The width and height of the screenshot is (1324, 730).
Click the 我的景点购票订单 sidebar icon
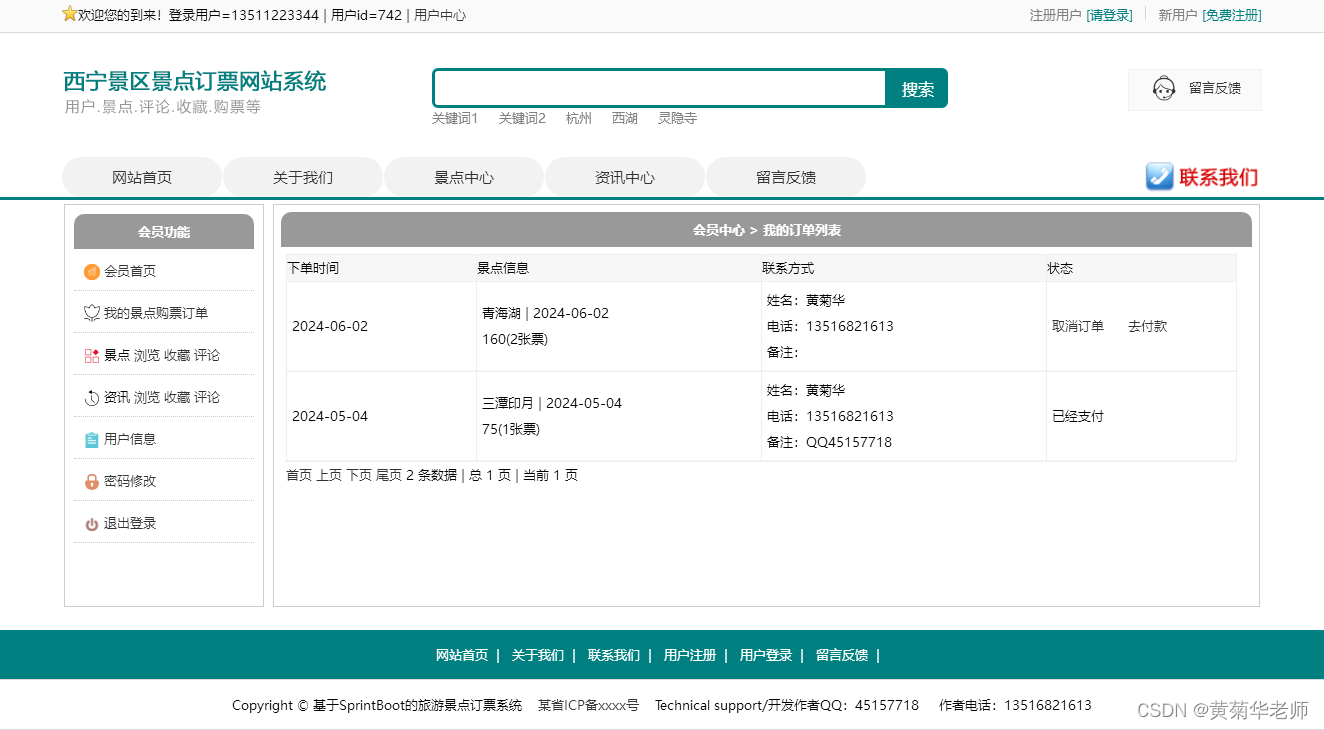point(92,313)
